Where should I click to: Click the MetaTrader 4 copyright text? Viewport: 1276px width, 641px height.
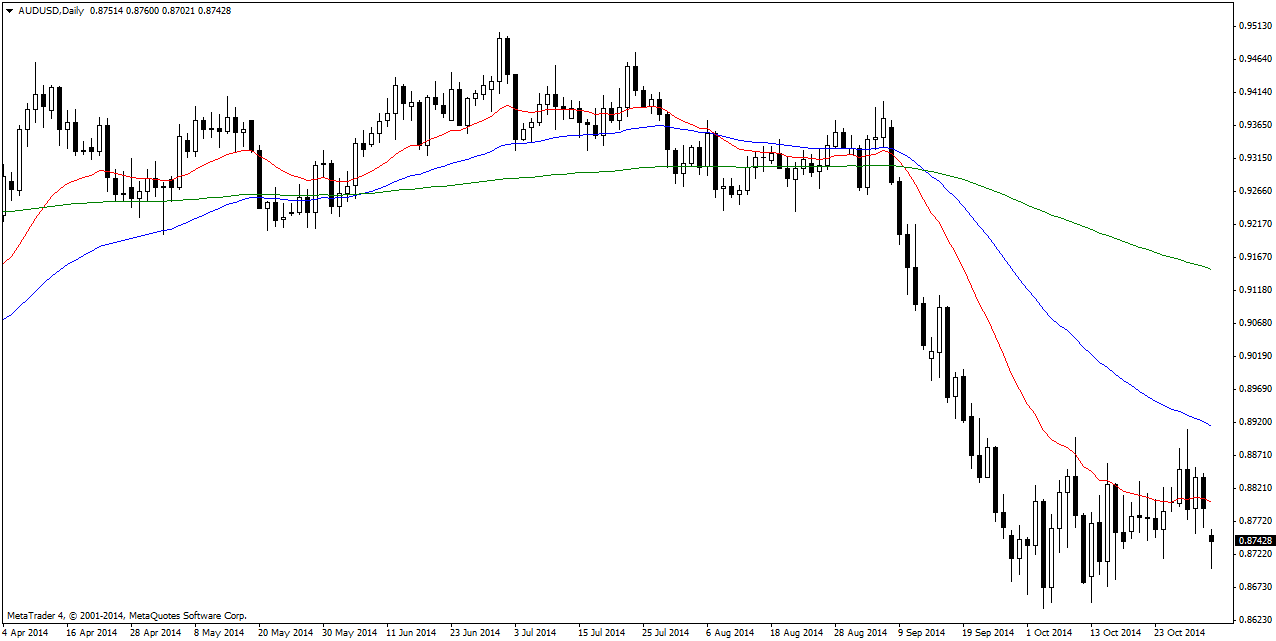pyautogui.click(x=126, y=616)
